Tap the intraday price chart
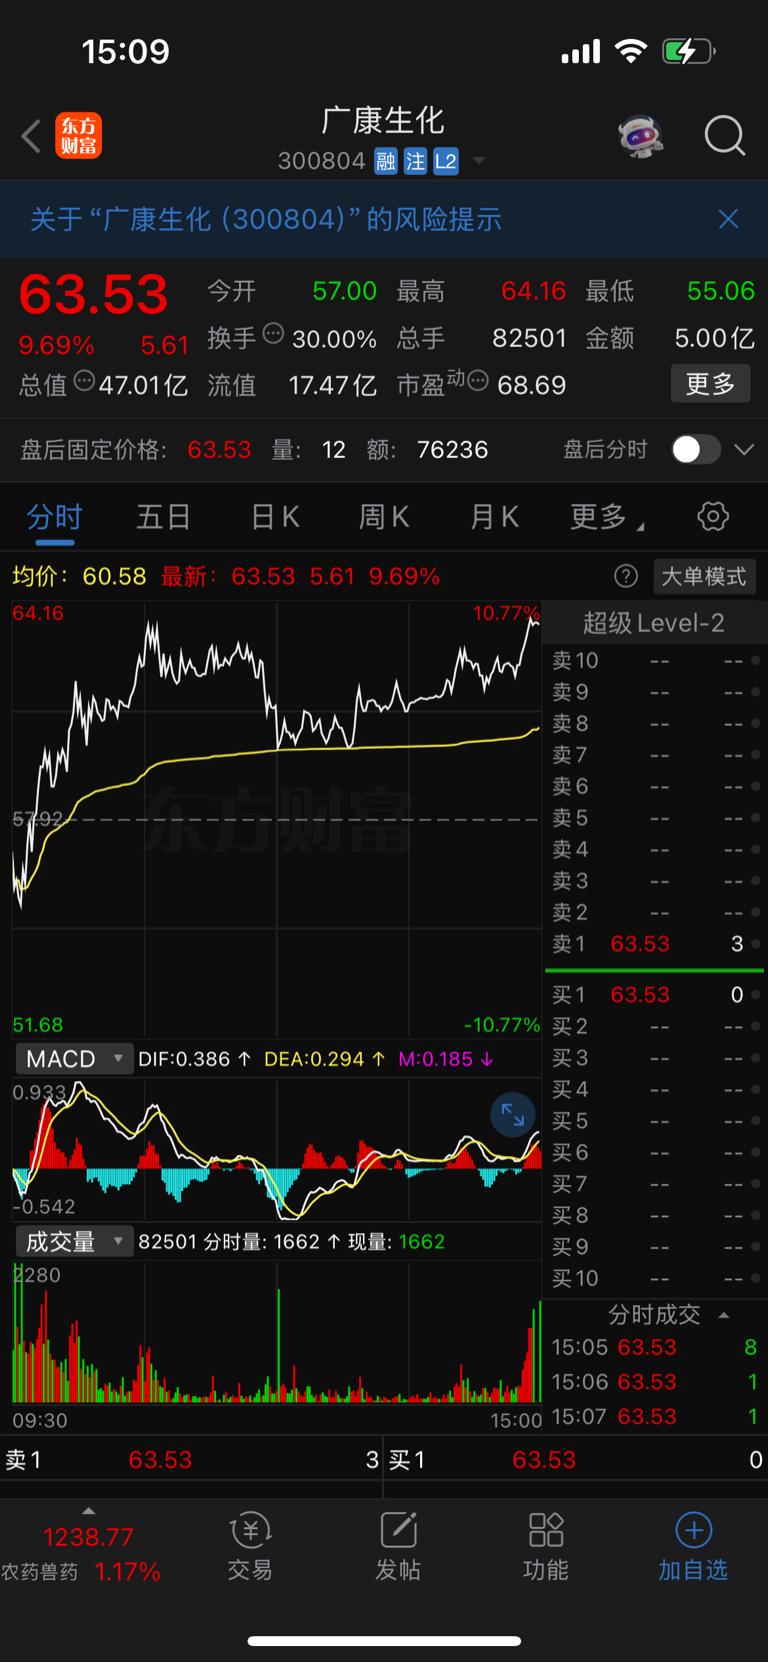 (276, 820)
